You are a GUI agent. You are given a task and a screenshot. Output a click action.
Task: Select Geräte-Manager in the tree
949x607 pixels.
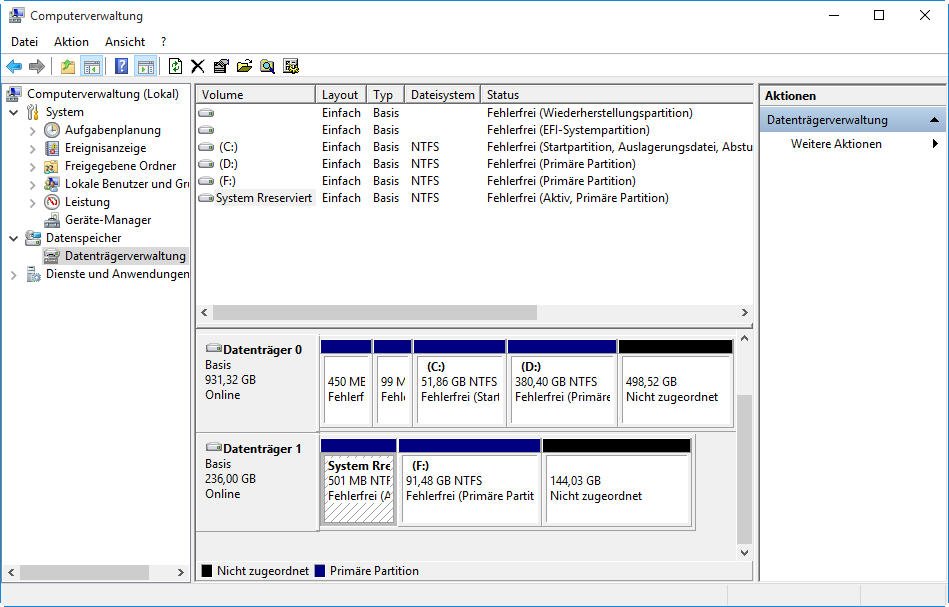pos(108,220)
